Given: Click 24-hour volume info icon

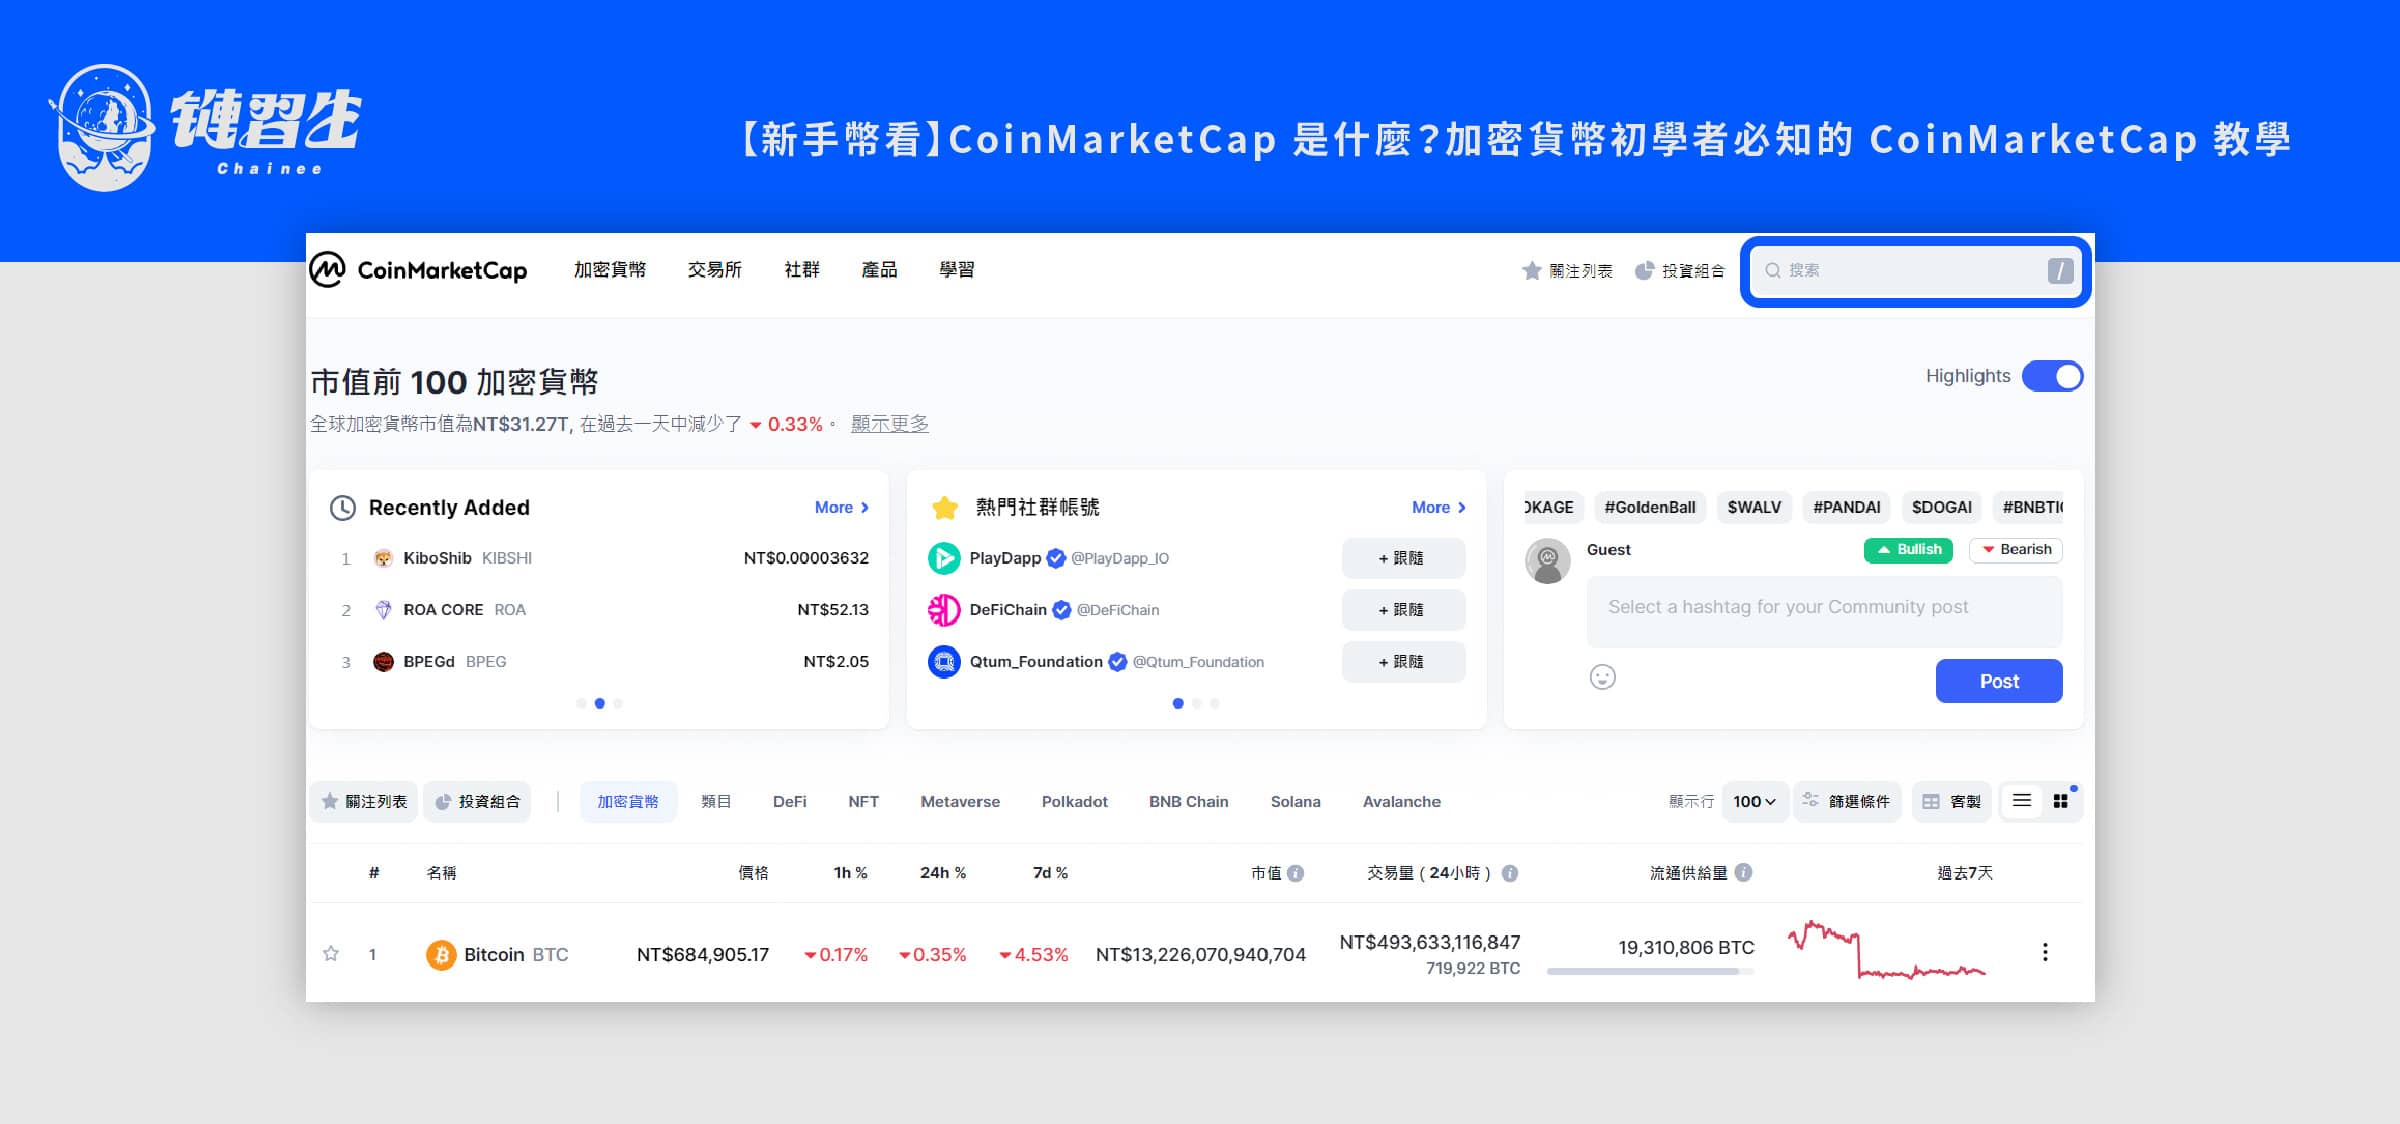Looking at the screenshot, I should click(1510, 873).
